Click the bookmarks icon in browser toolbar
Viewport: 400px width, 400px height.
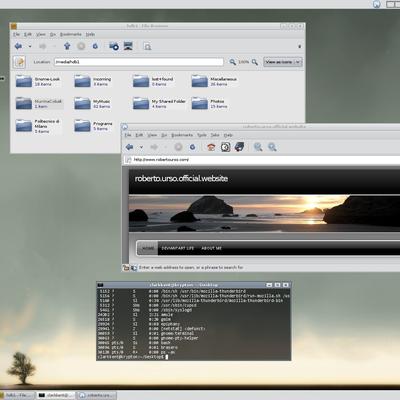(x=239, y=147)
